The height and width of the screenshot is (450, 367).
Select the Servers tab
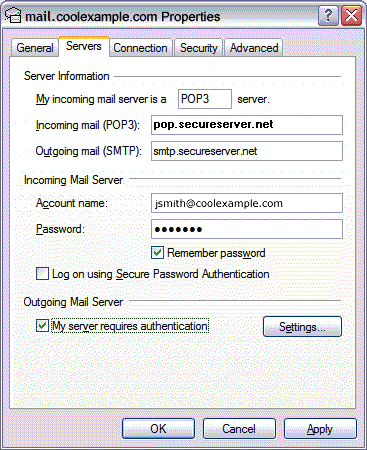point(84,46)
